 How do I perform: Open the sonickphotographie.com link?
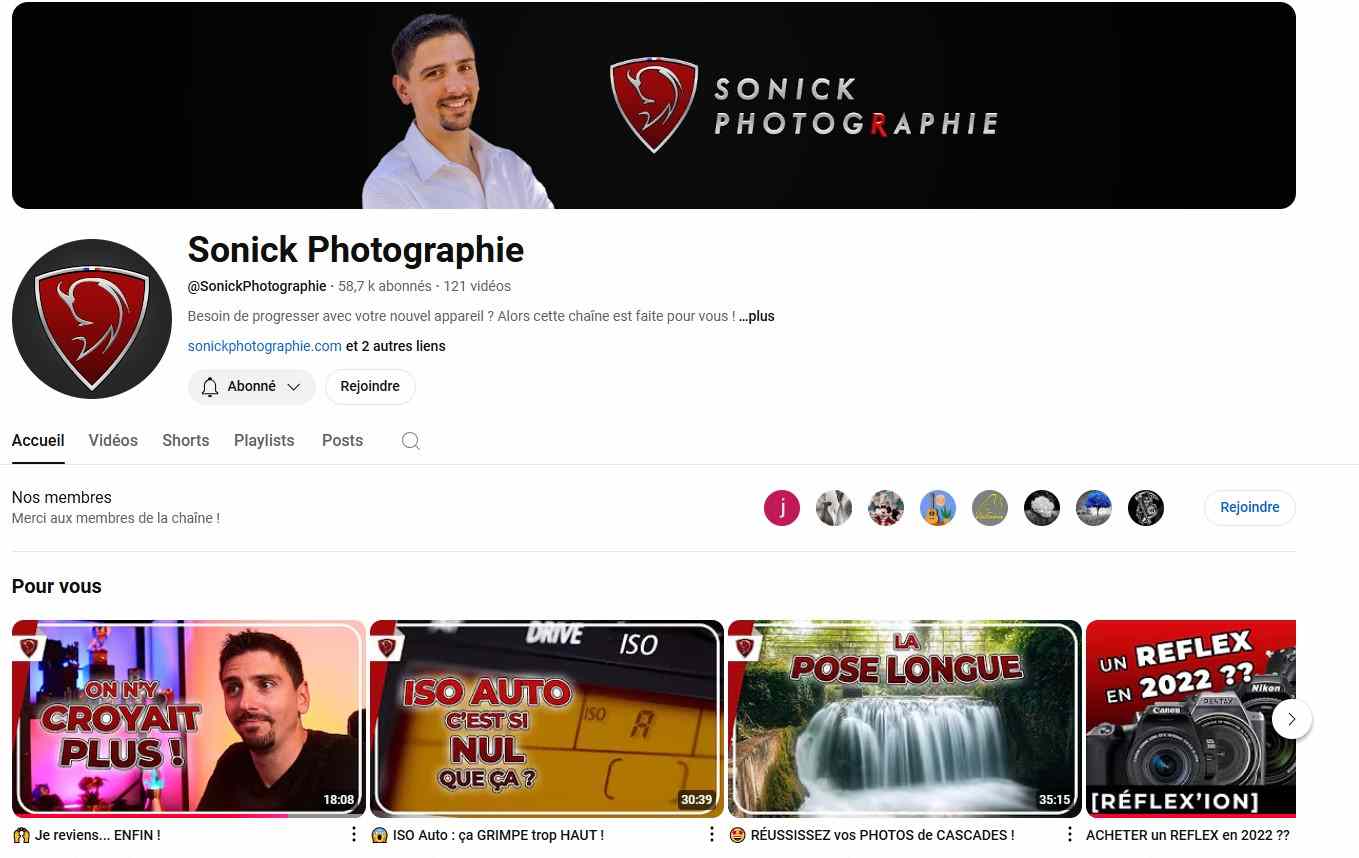[x=265, y=346]
